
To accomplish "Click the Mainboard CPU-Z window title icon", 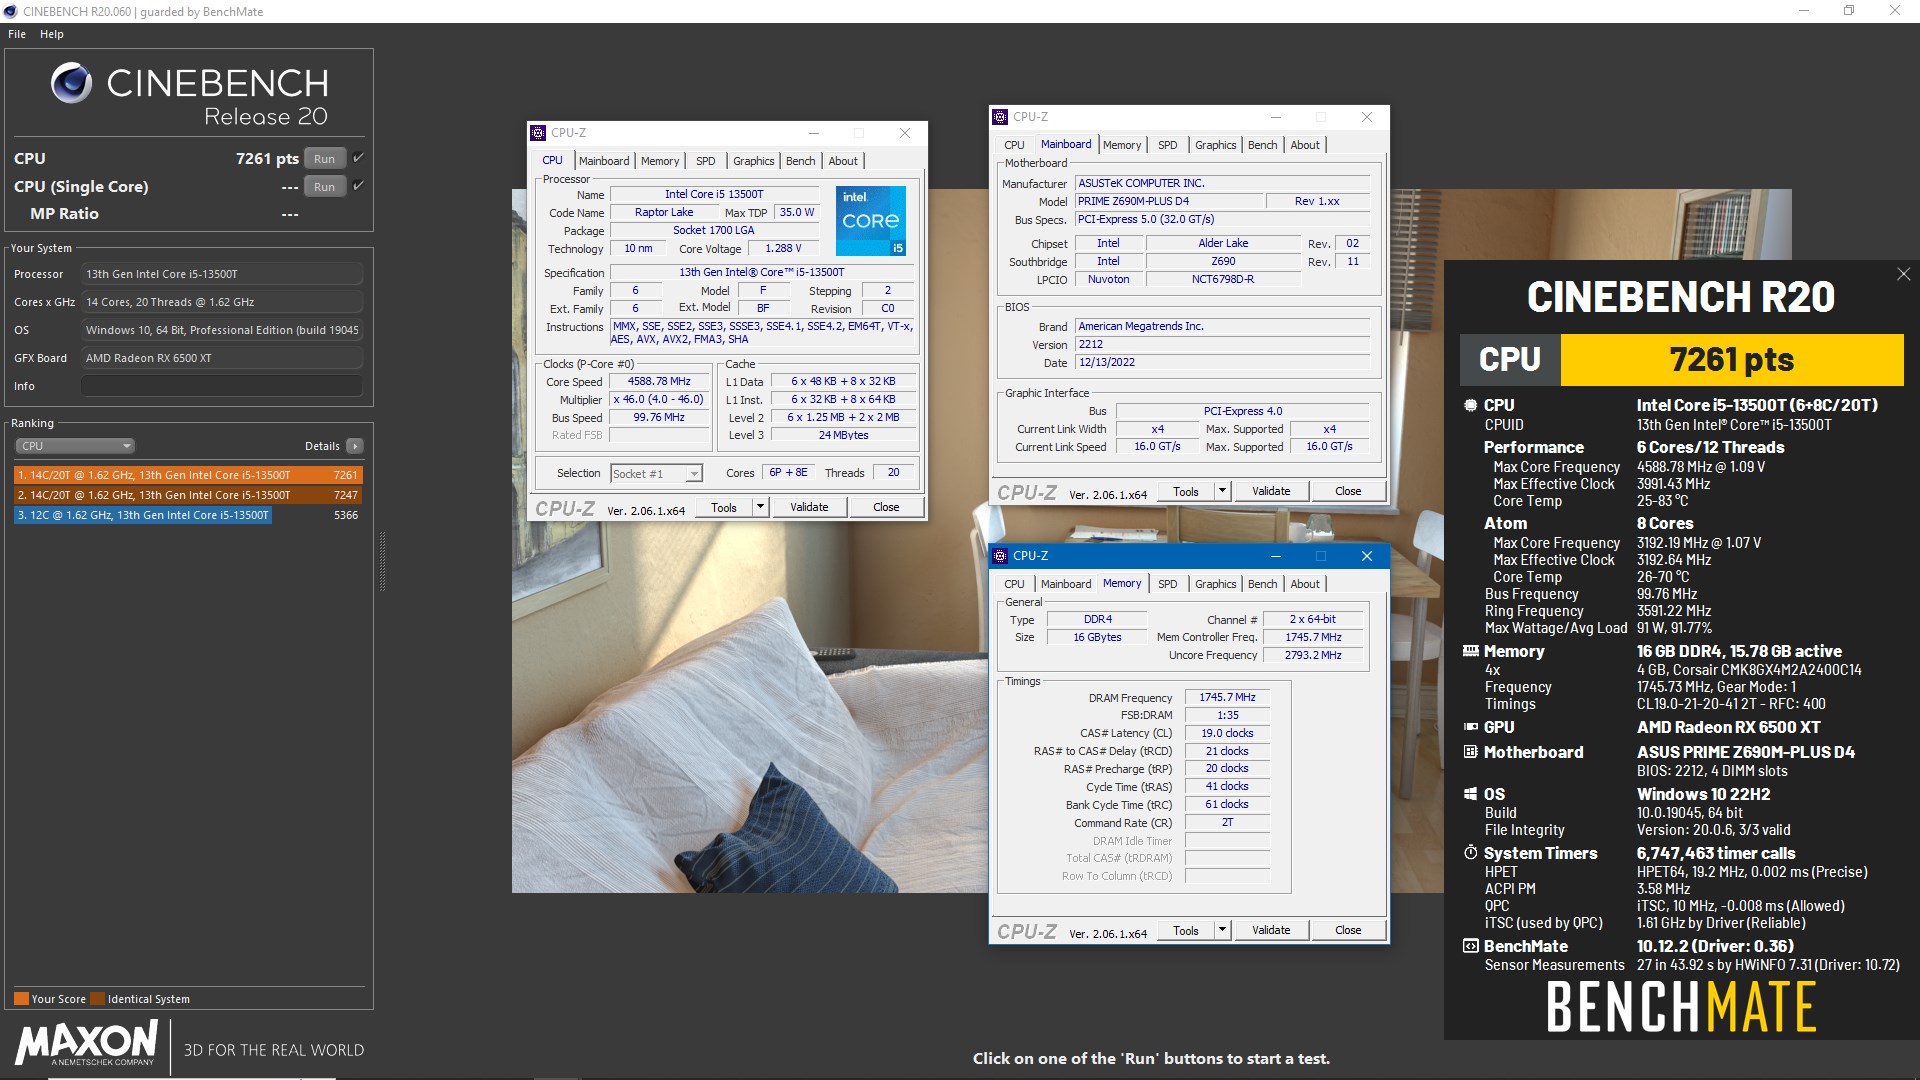I will click(1000, 117).
